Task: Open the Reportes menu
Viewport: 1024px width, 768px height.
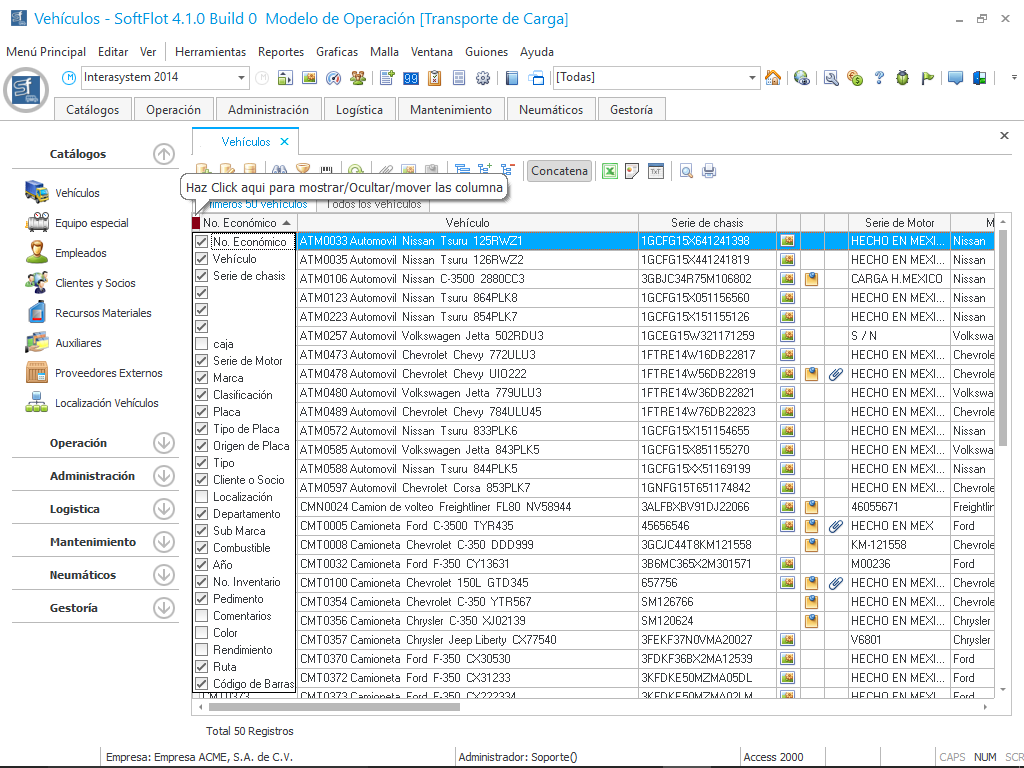Action: click(281, 52)
